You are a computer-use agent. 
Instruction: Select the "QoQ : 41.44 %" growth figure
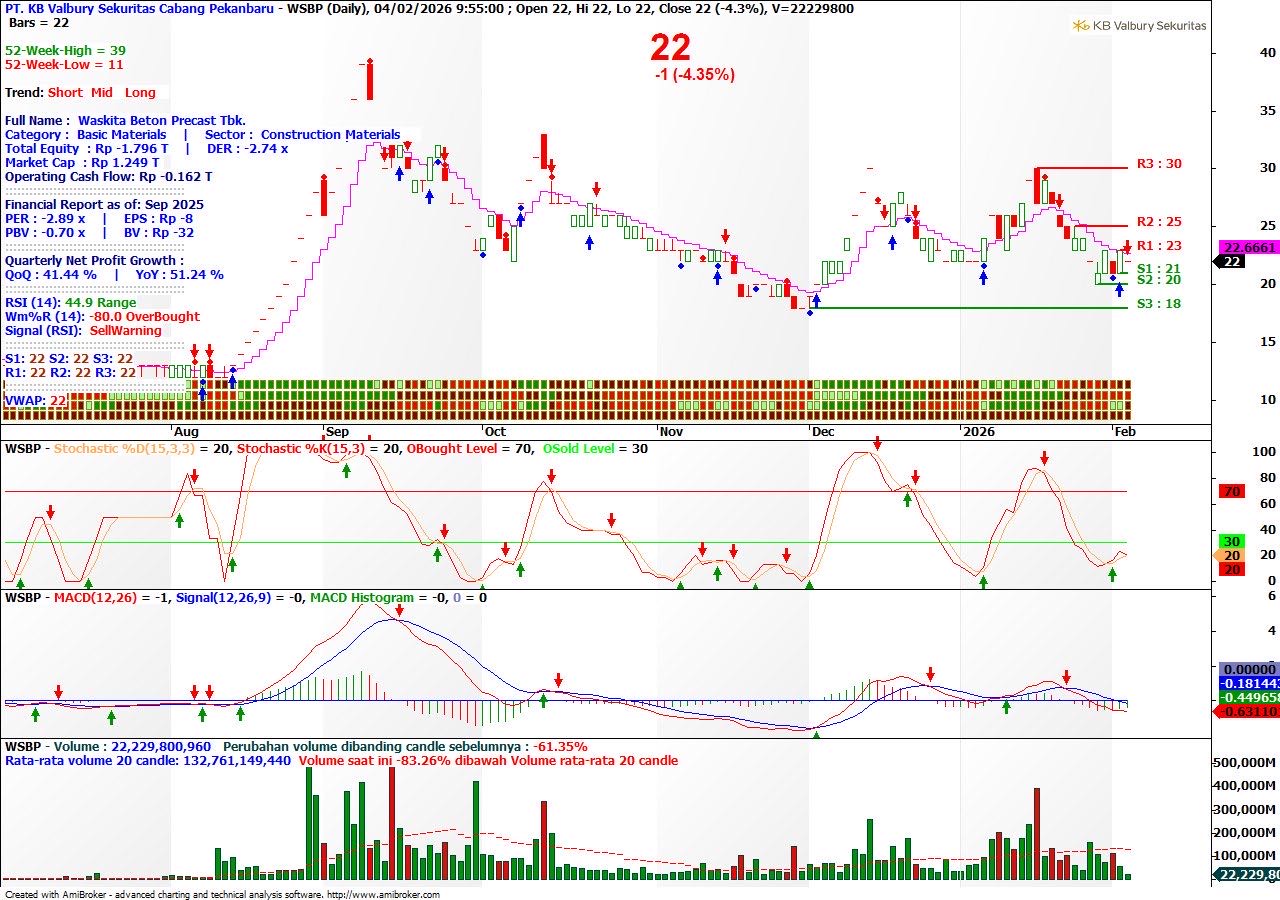[51, 274]
